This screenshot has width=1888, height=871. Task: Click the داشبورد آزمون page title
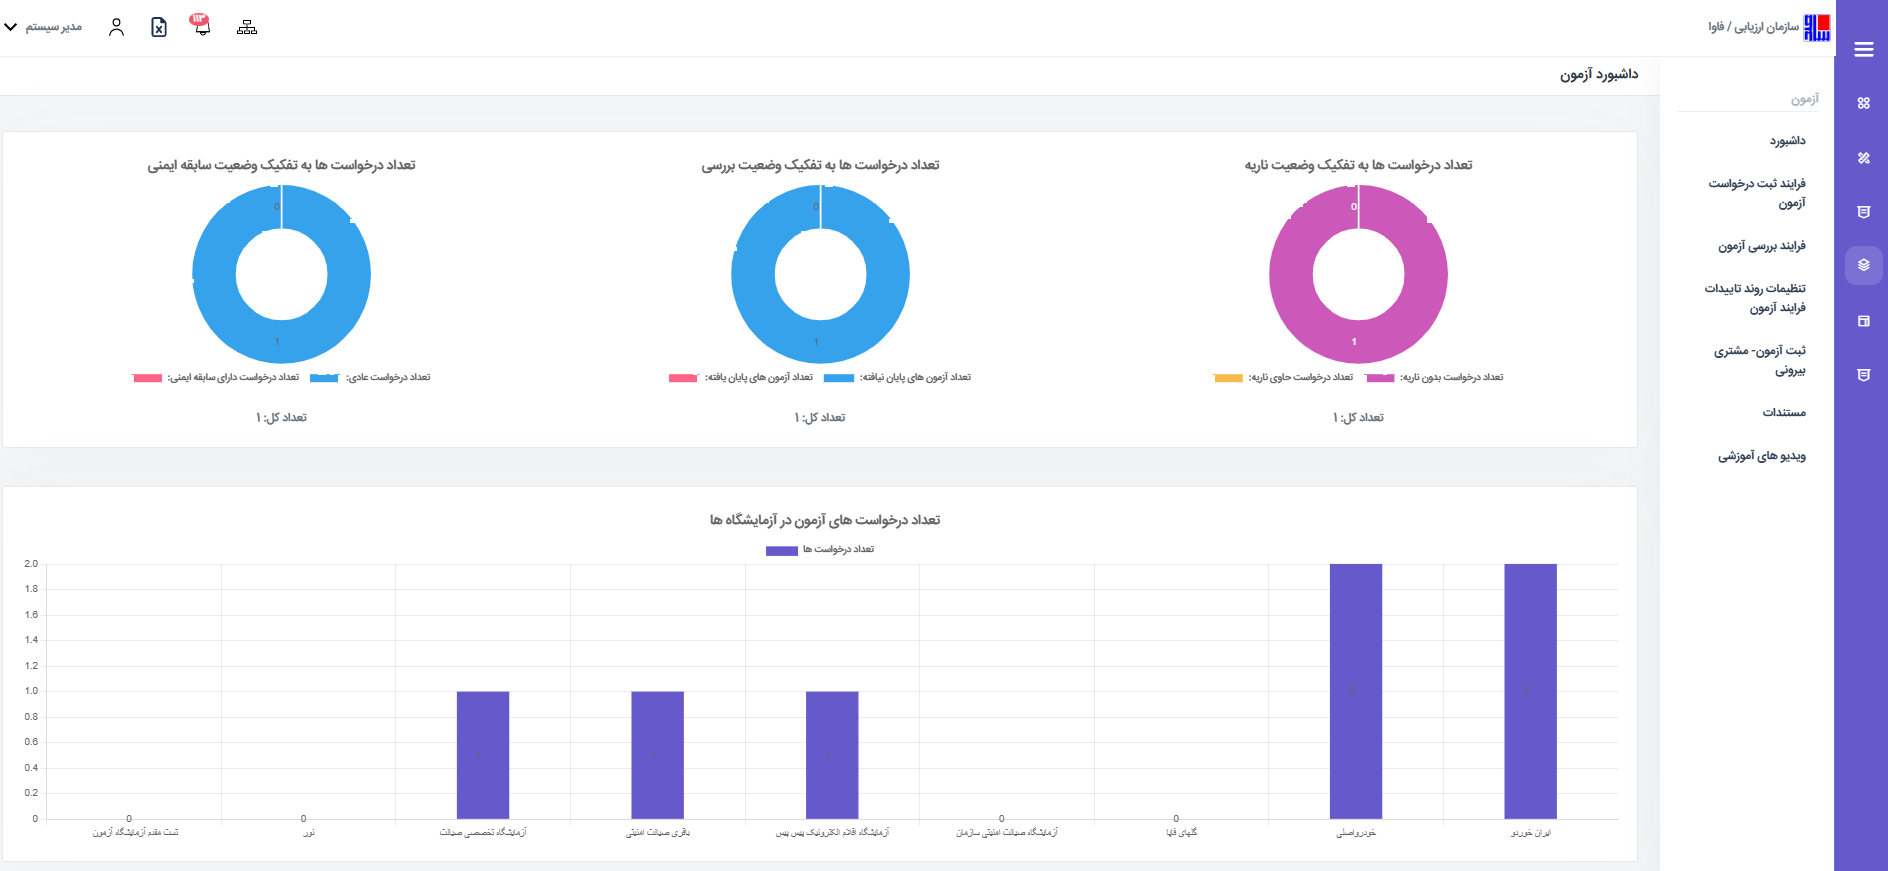1599,75
